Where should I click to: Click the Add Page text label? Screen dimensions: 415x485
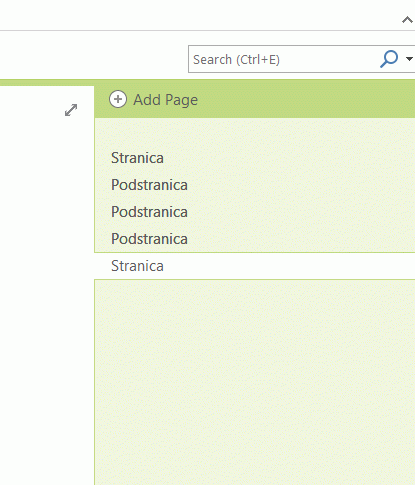[x=166, y=100]
